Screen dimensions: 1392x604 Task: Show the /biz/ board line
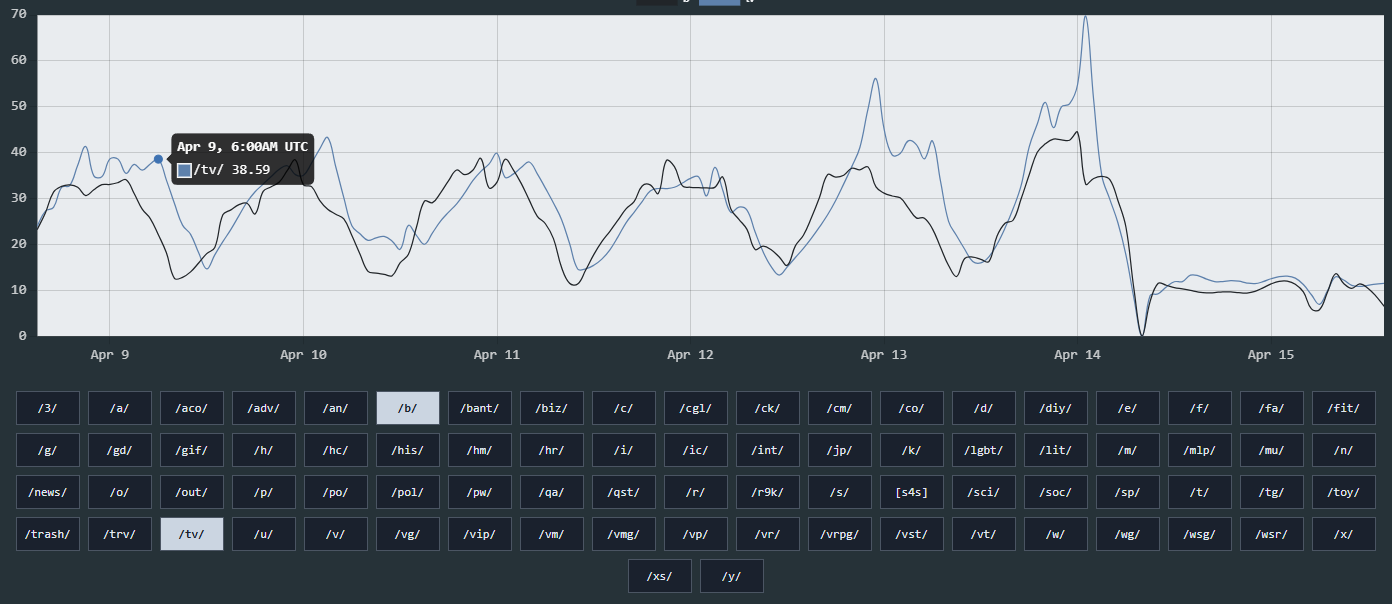[x=552, y=408]
